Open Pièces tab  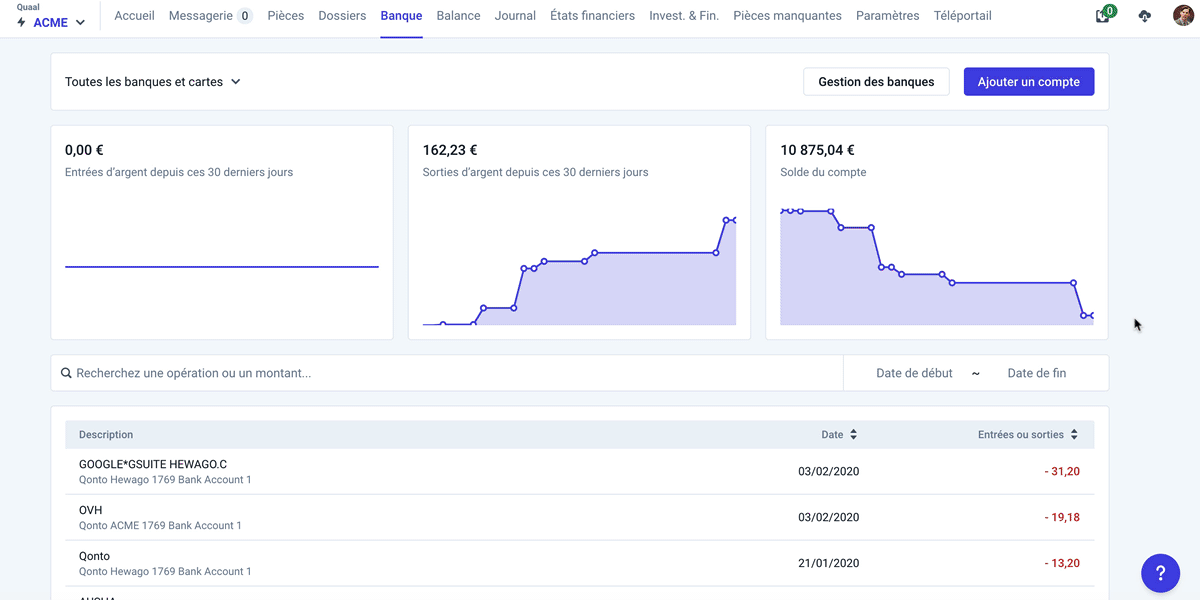(x=286, y=16)
